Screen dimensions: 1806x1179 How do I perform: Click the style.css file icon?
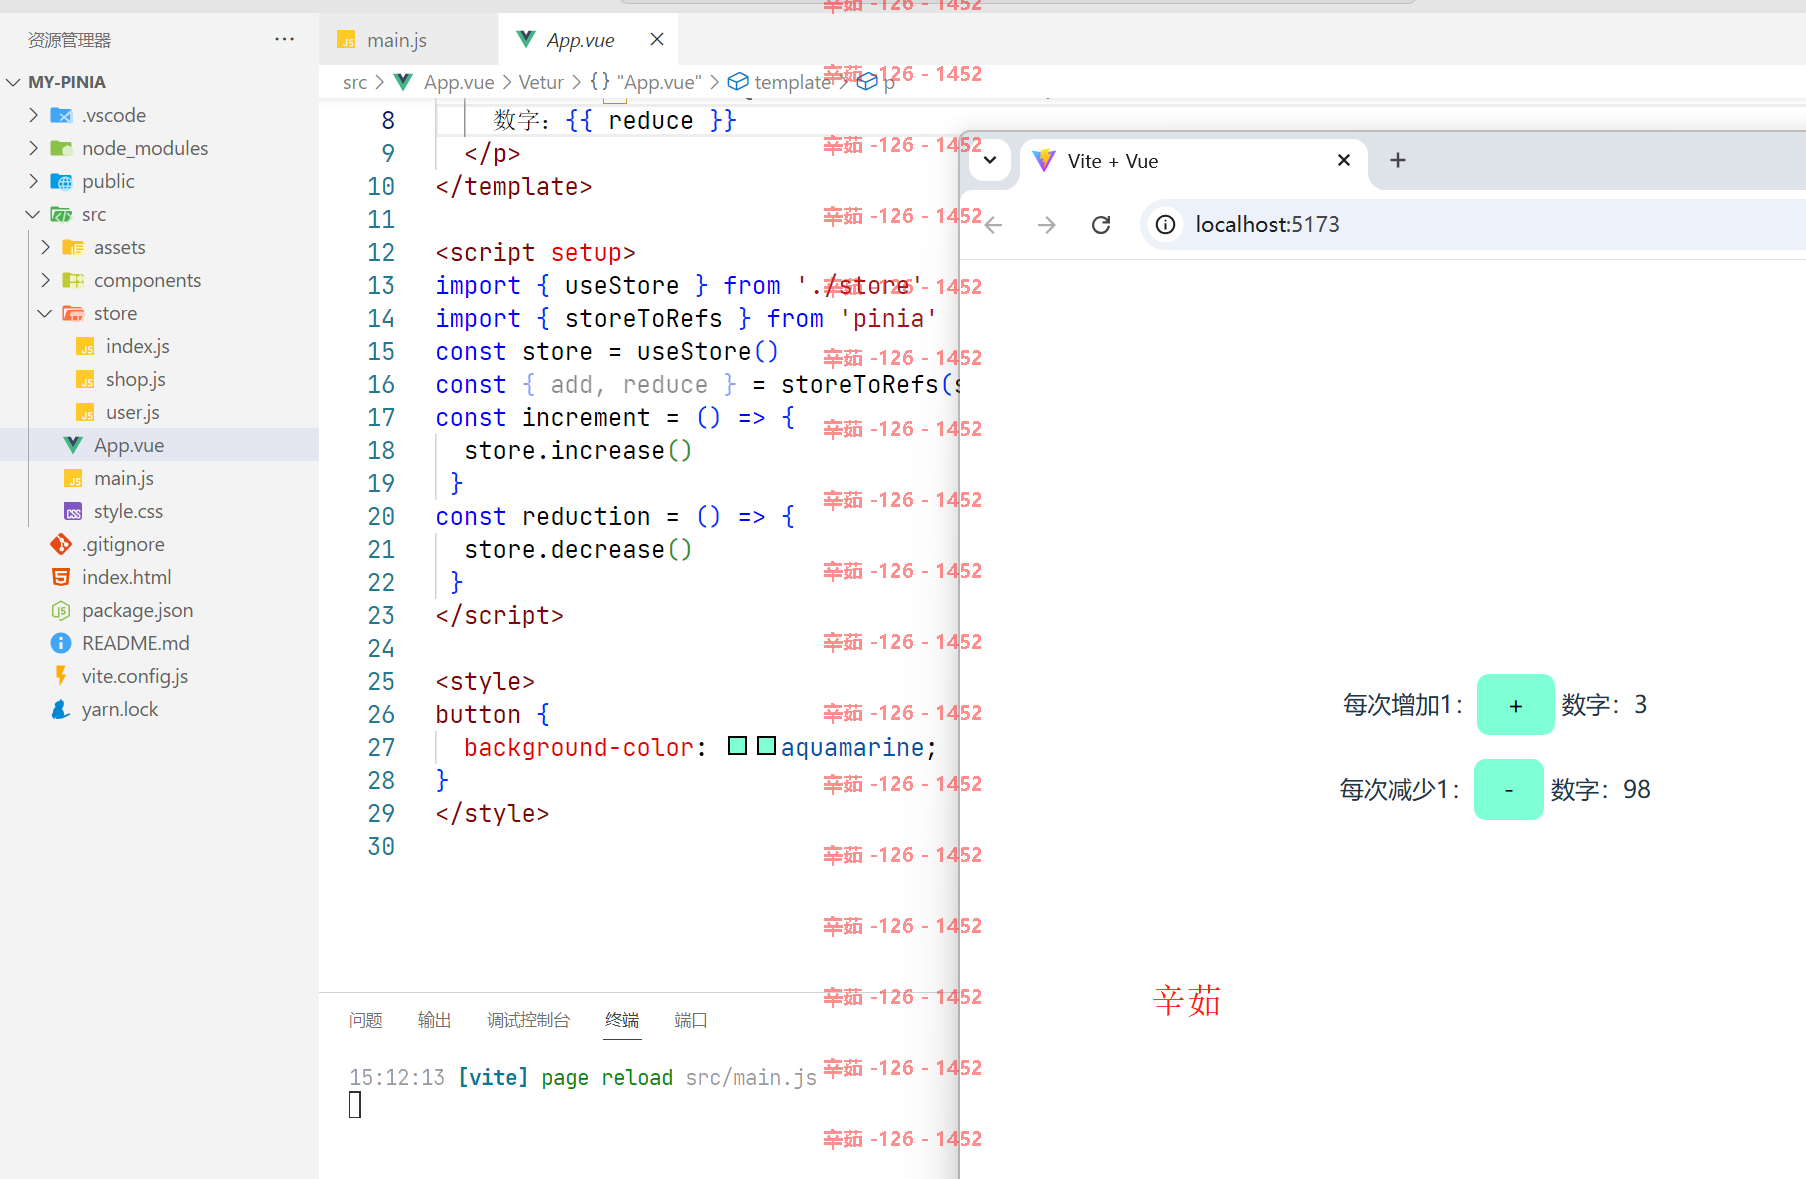(73, 511)
